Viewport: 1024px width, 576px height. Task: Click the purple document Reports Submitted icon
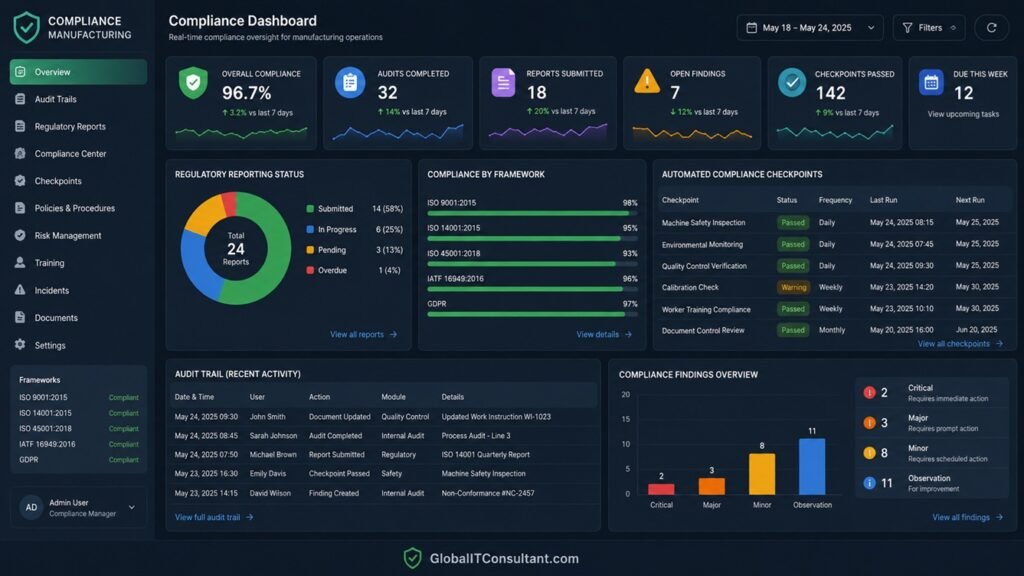(504, 83)
